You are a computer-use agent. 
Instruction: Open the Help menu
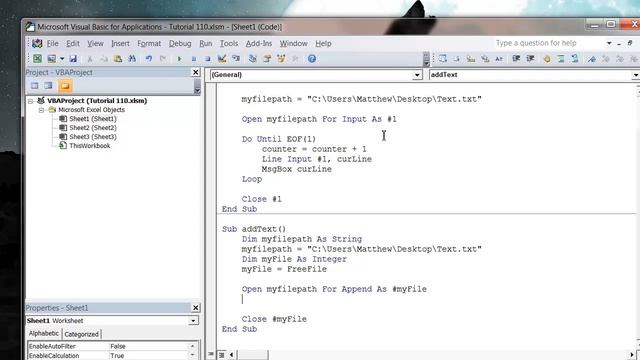323,43
